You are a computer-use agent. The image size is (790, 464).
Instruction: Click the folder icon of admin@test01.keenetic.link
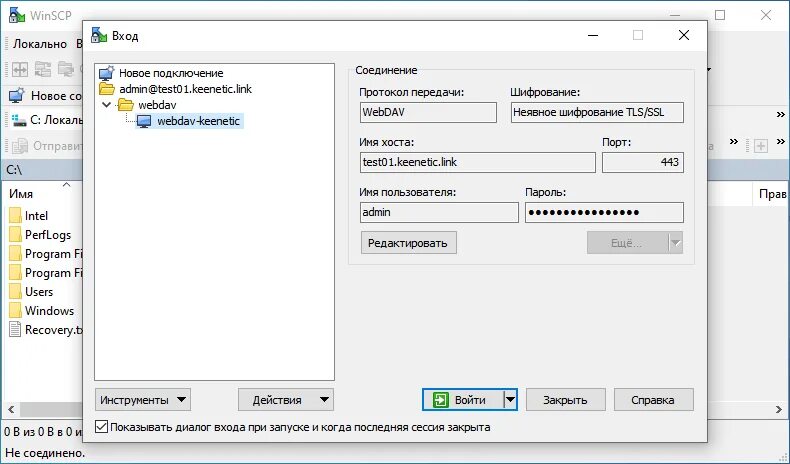click(x=107, y=89)
